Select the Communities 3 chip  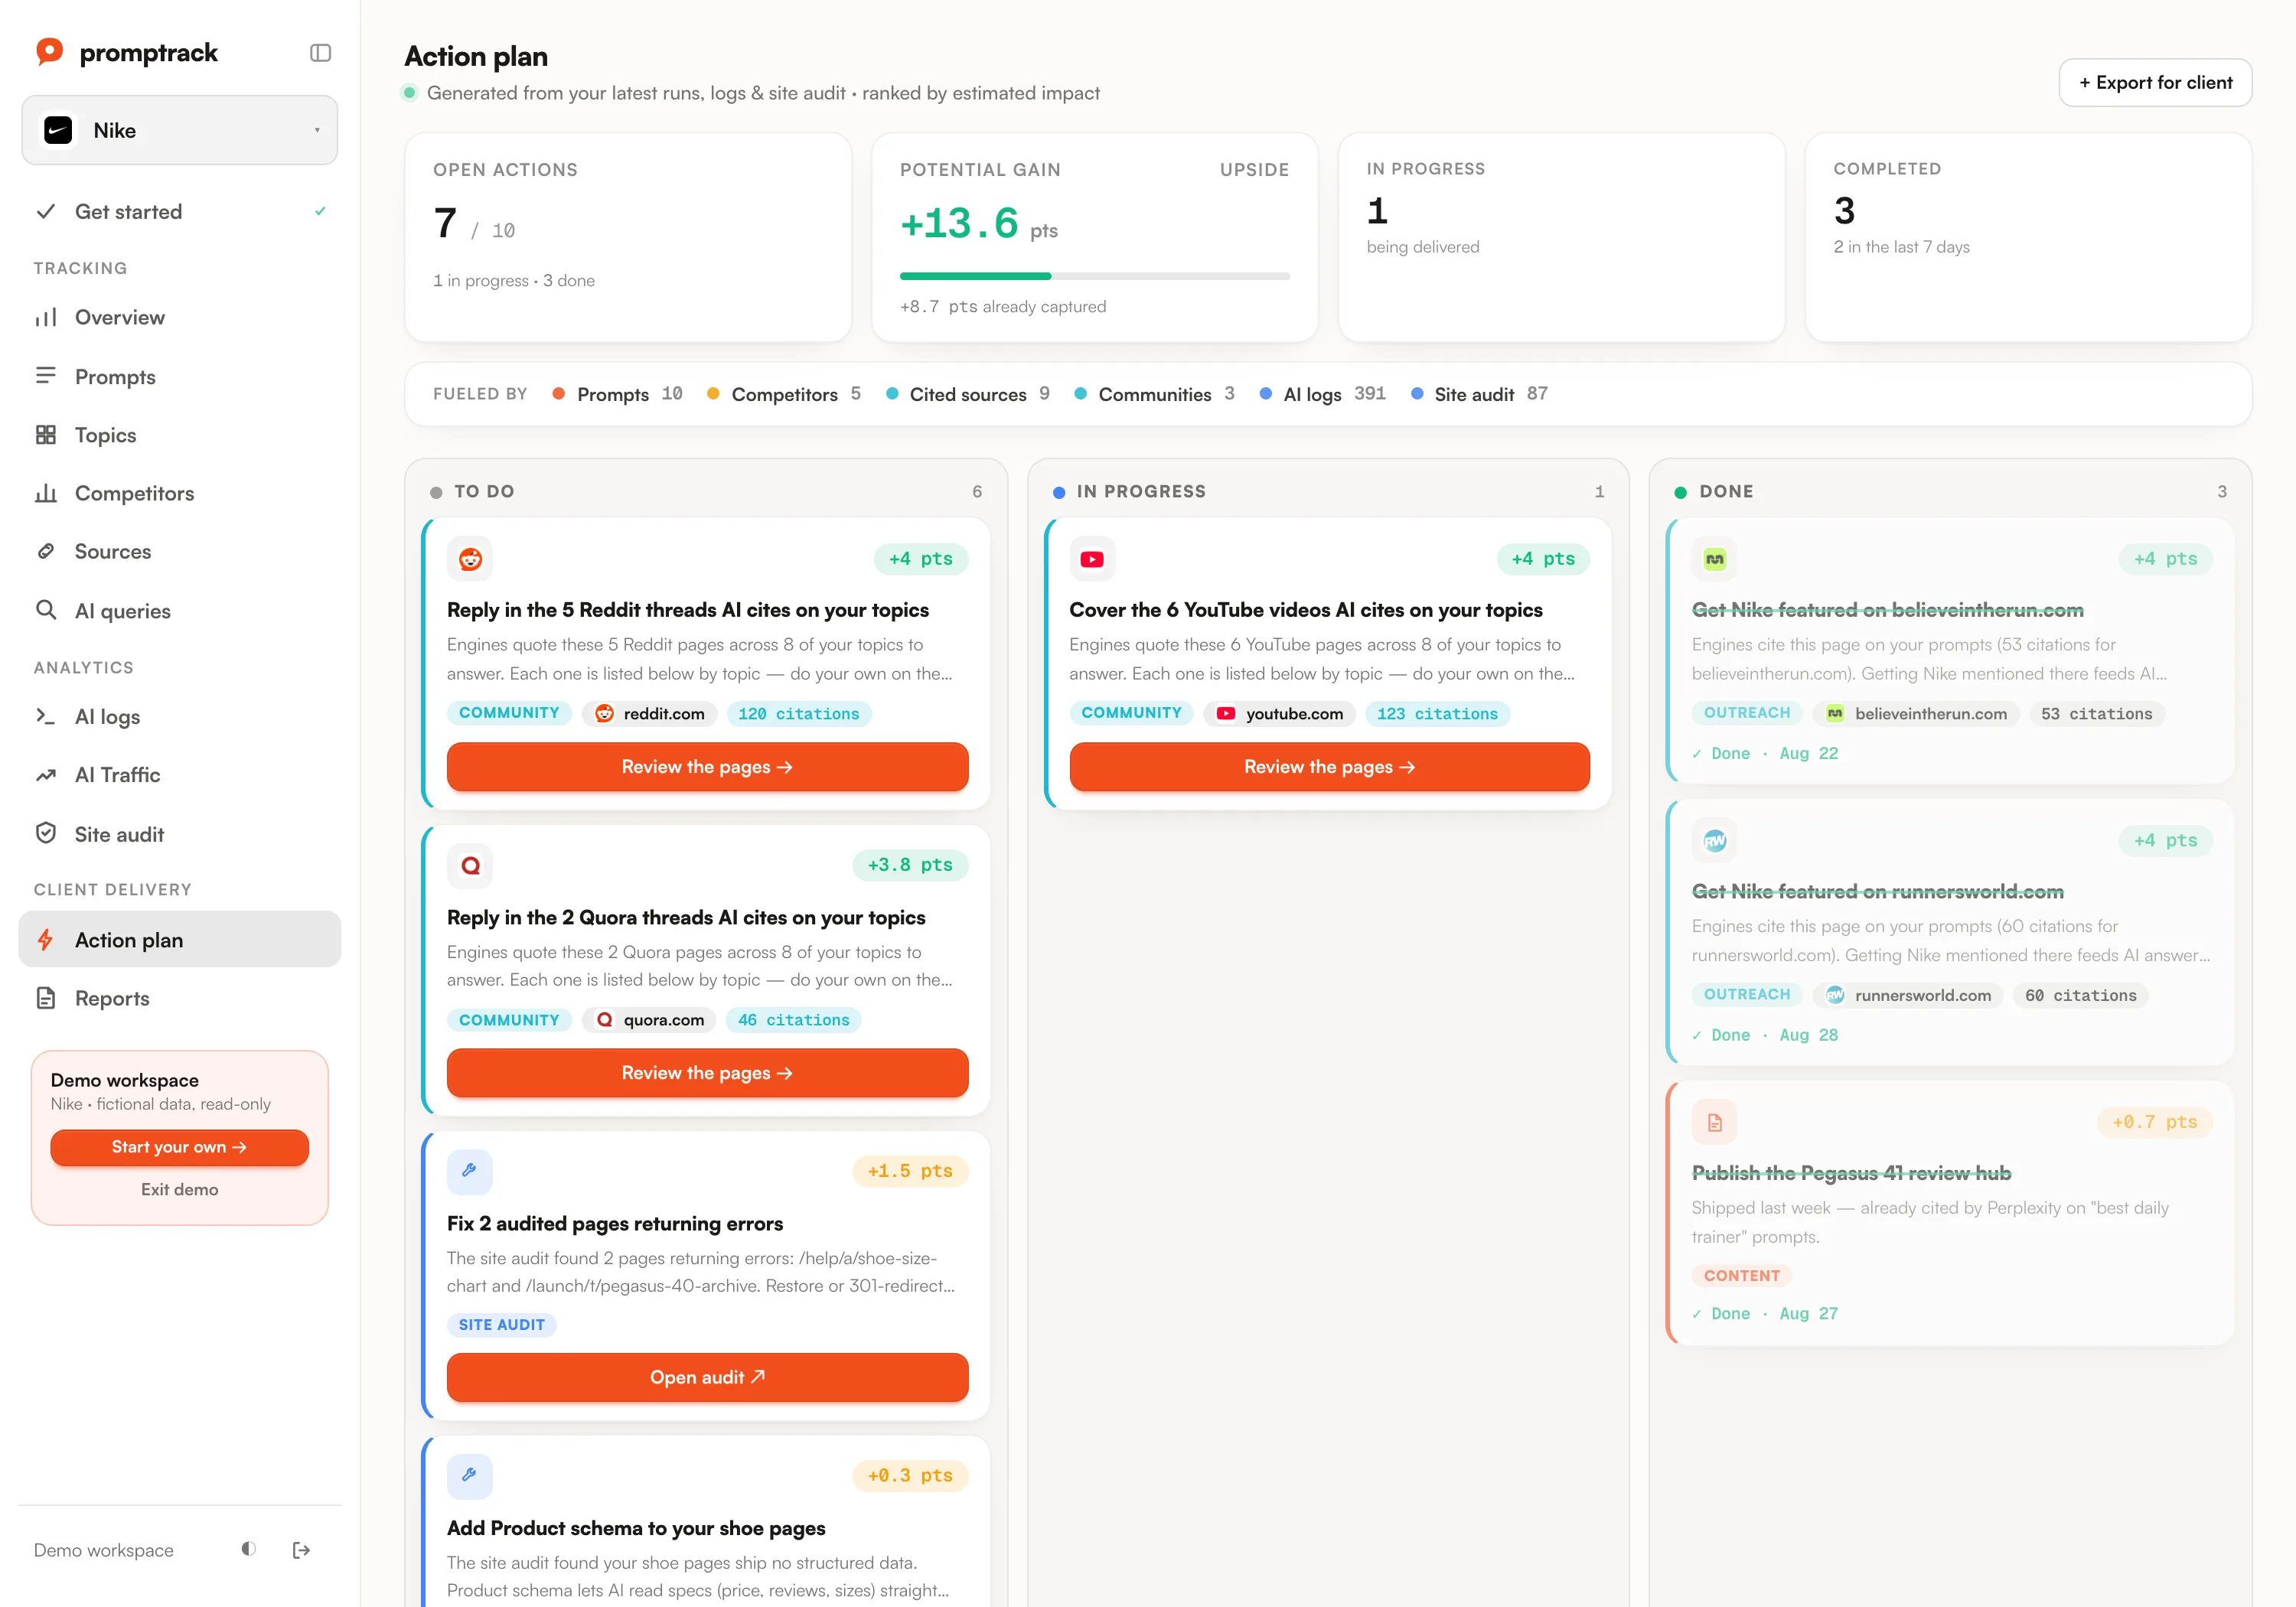(x=1155, y=394)
